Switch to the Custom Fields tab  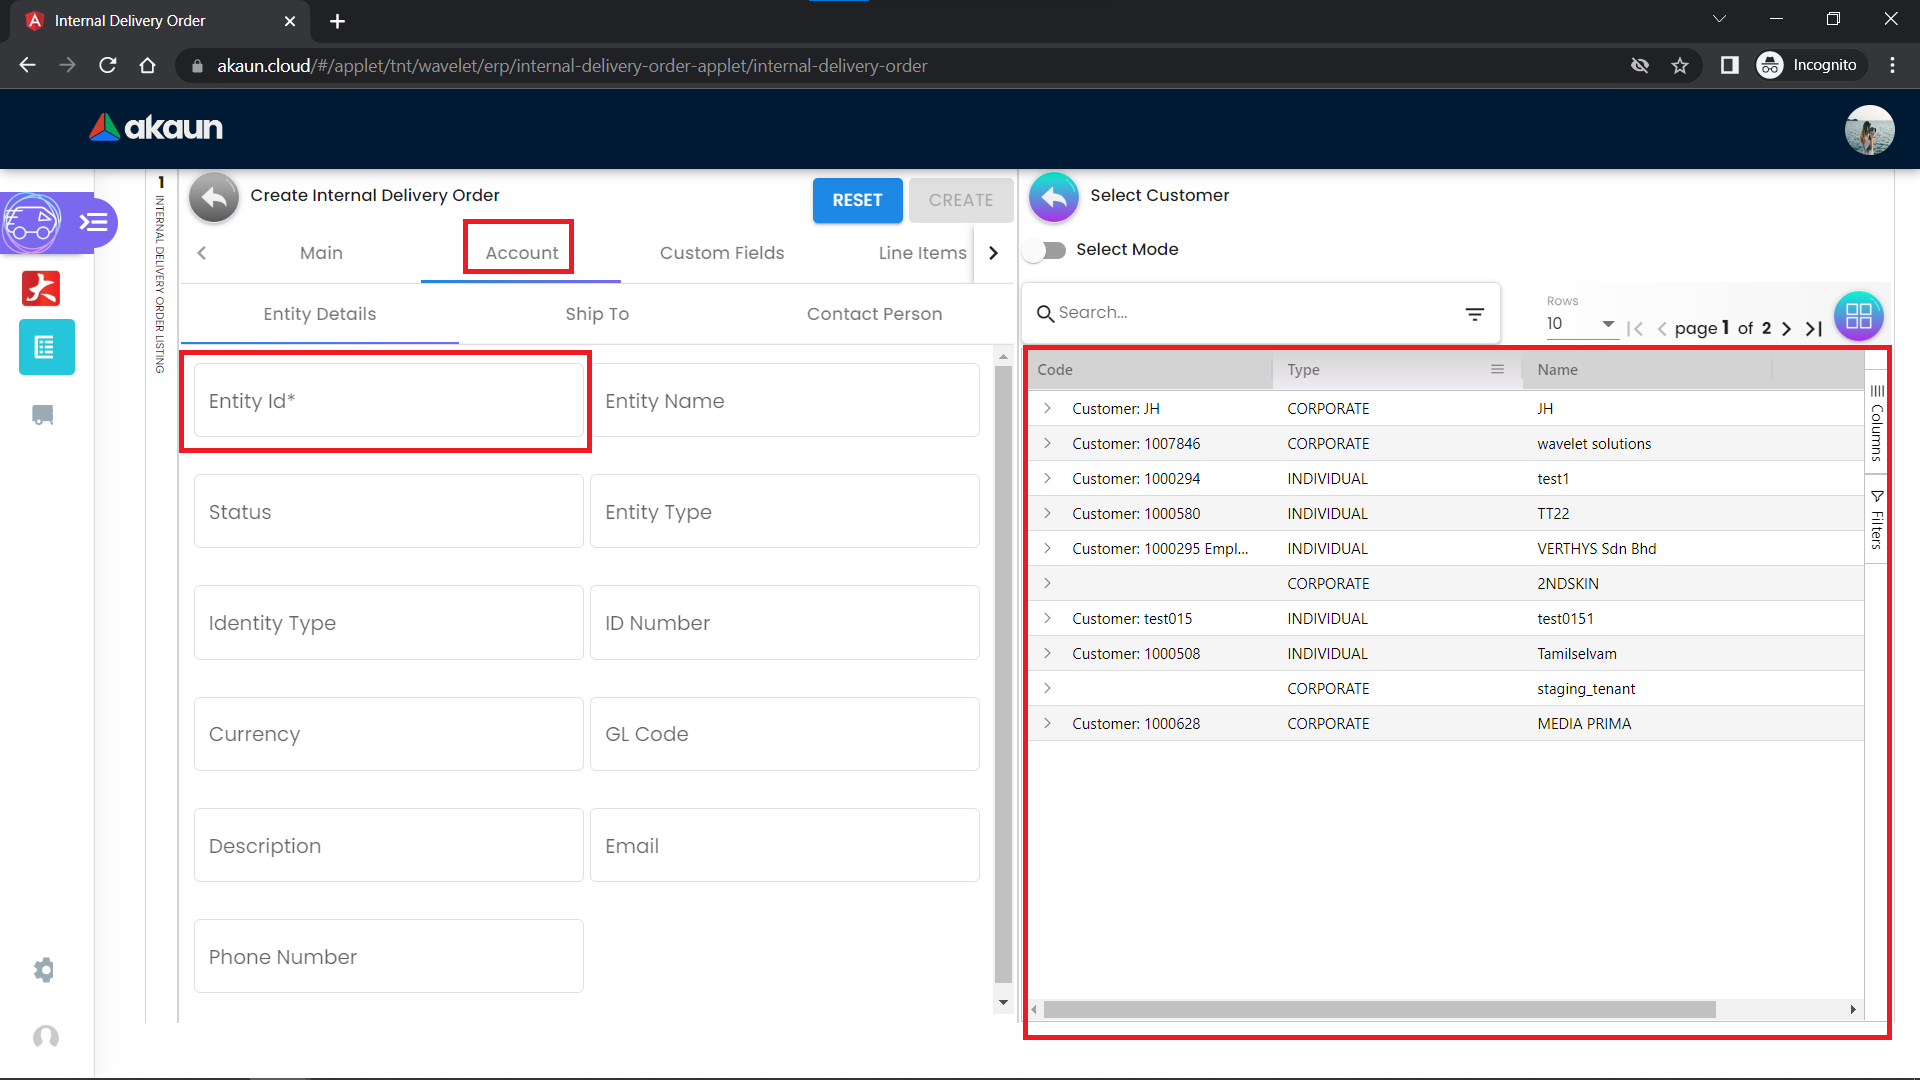[x=721, y=253]
